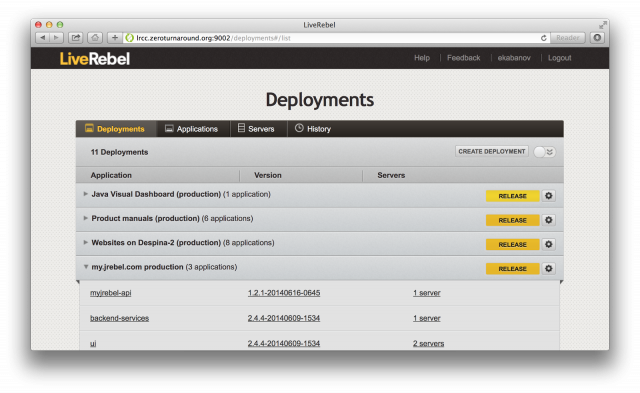Switch to the History tab

[x=313, y=129]
